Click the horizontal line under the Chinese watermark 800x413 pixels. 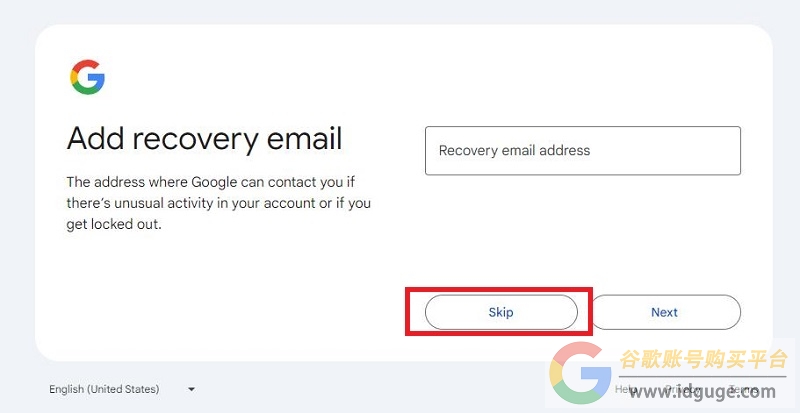tap(703, 377)
